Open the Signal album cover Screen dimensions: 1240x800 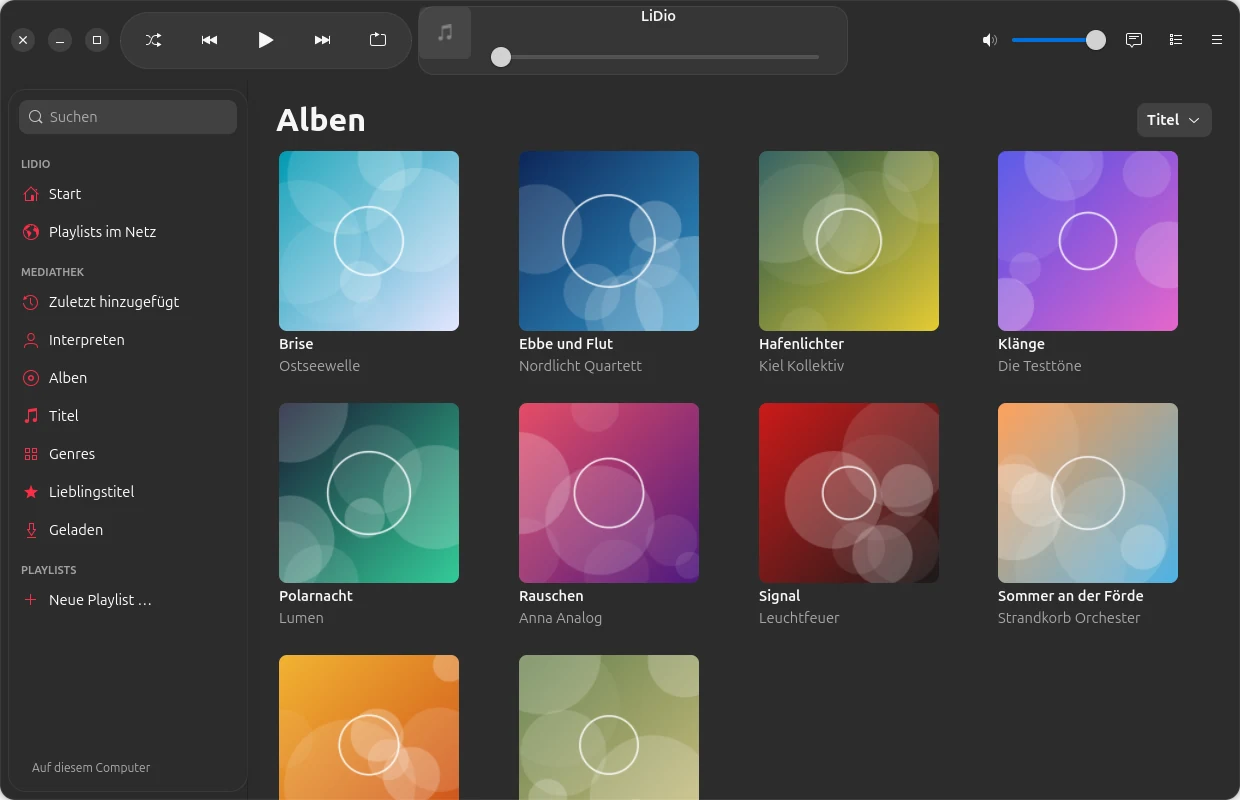coord(849,493)
